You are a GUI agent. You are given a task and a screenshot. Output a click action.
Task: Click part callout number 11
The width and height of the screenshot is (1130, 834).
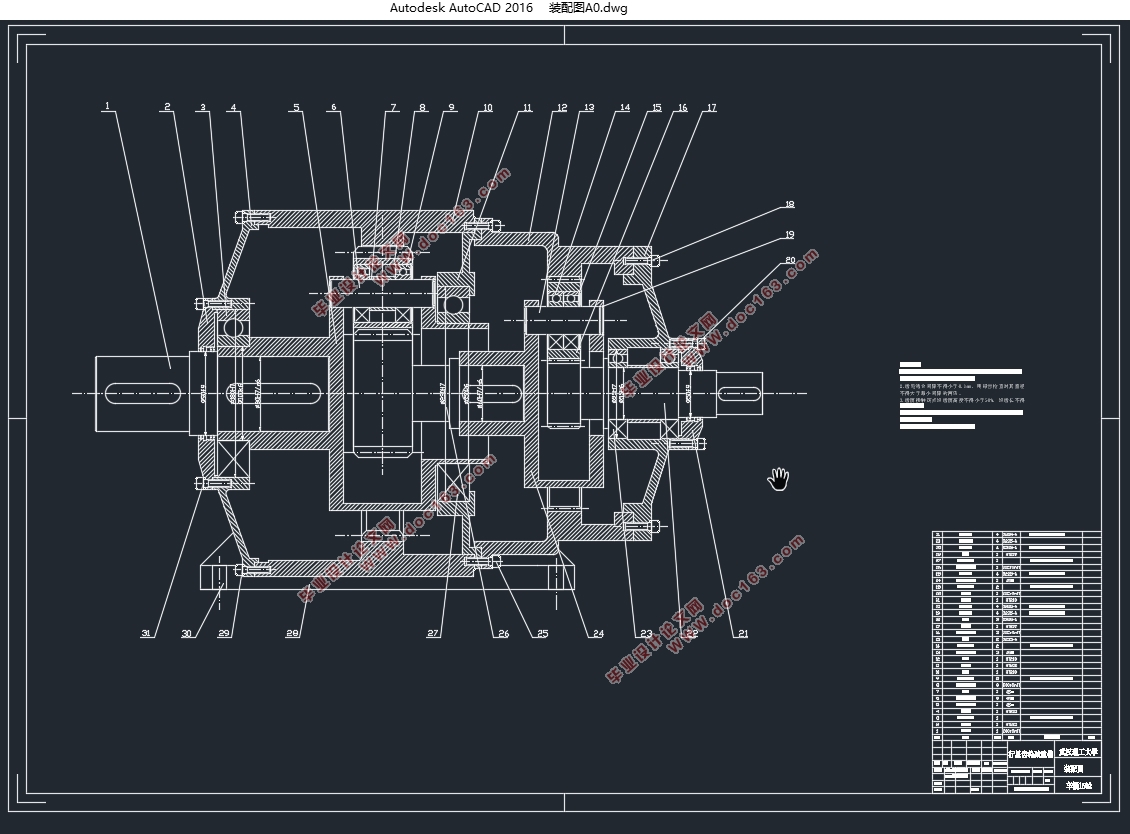pyautogui.click(x=527, y=107)
